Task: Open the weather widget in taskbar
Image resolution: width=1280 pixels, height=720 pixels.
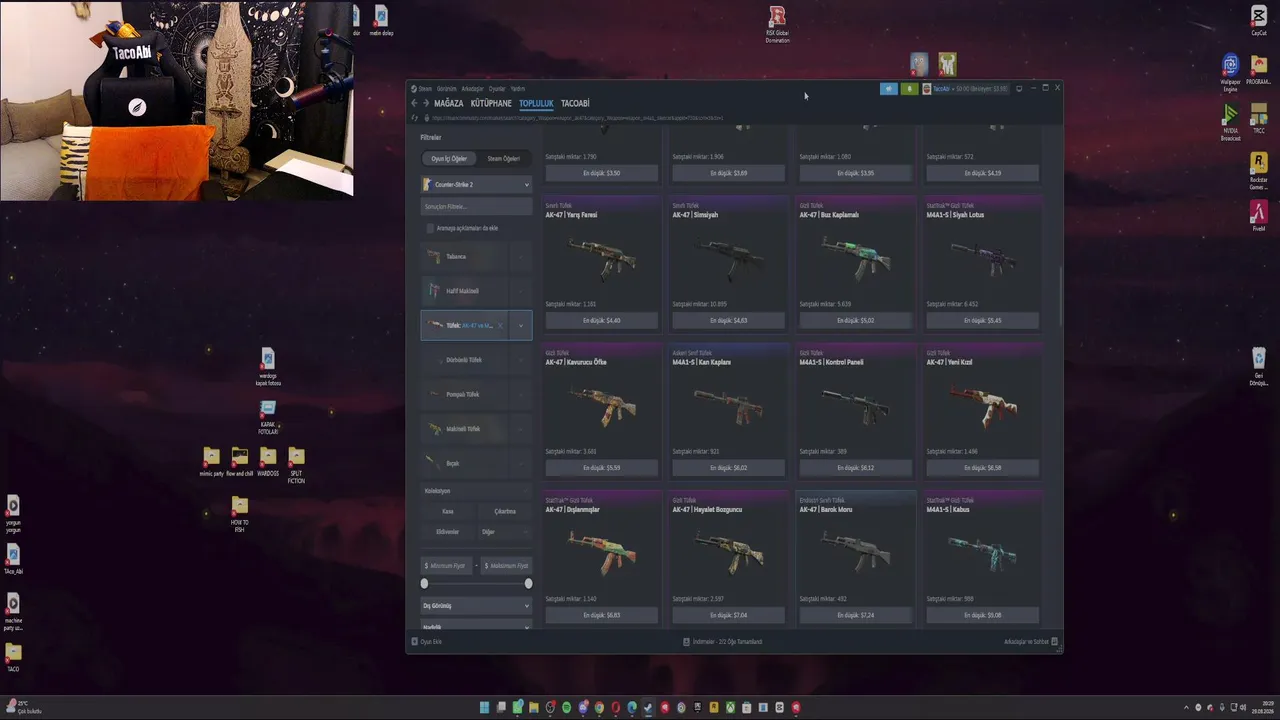Action: click(x=22, y=707)
